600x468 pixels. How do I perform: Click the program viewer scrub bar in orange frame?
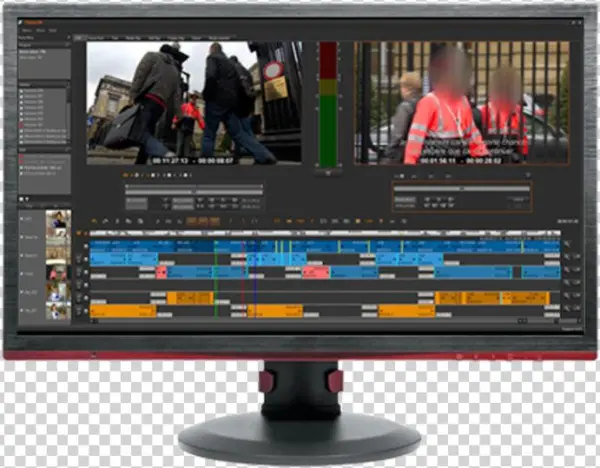pos(462,189)
